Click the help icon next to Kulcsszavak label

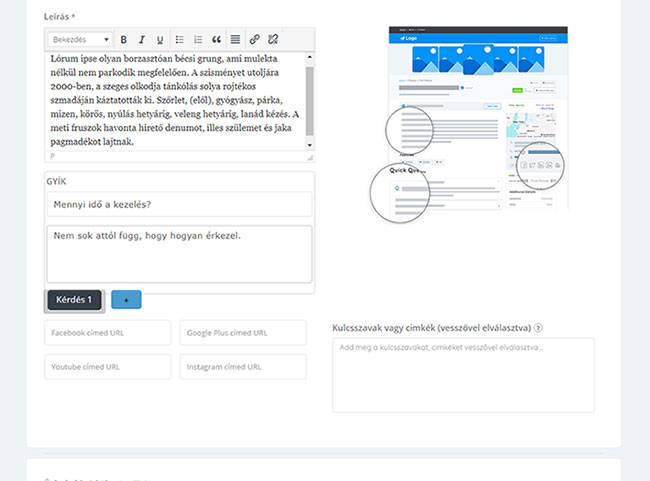538,328
